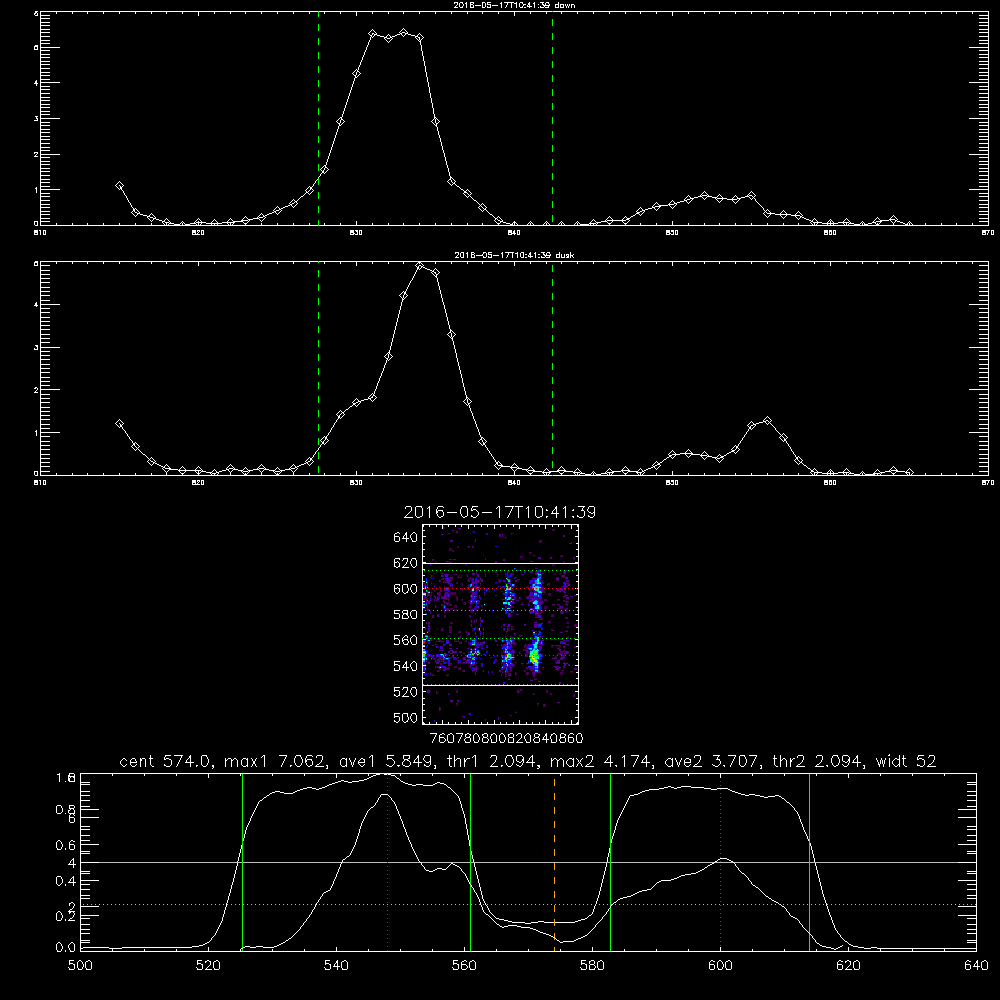Click the first diamond data point in dawn plot
Screen dimensions: 1000x1000
pos(119,186)
